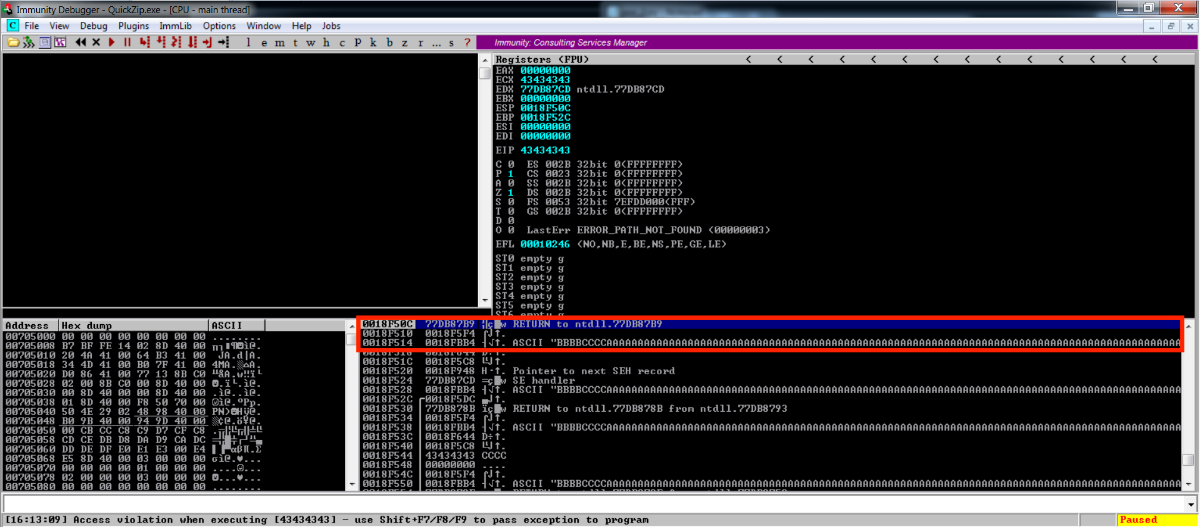Image resolution: width=1200 pixels, height=527 pixels.
Task: Click the green attach-to-process toolbar icon
Action: click(x=29, y=42)
